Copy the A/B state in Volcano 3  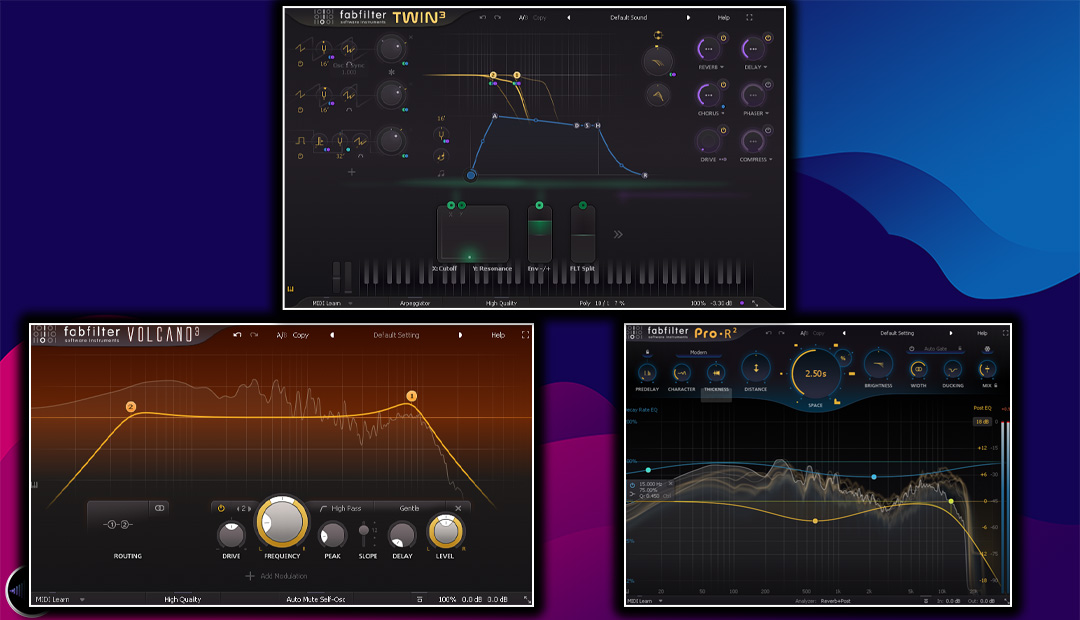coord(301,335)
